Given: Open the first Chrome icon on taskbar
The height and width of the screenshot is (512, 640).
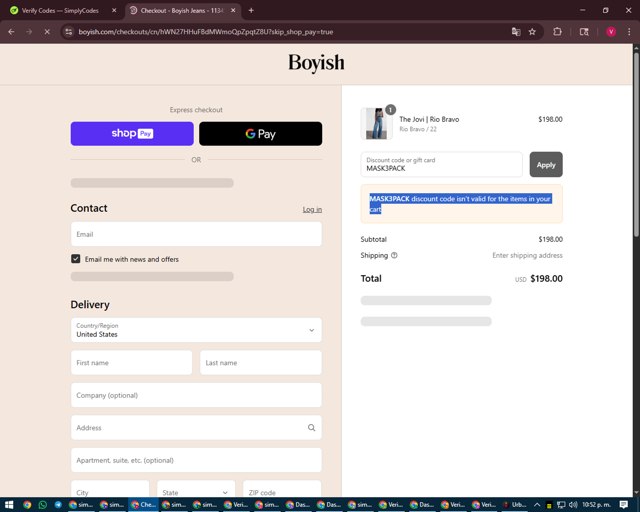Looking at the screenshot, I should click(x=27, y=505).
